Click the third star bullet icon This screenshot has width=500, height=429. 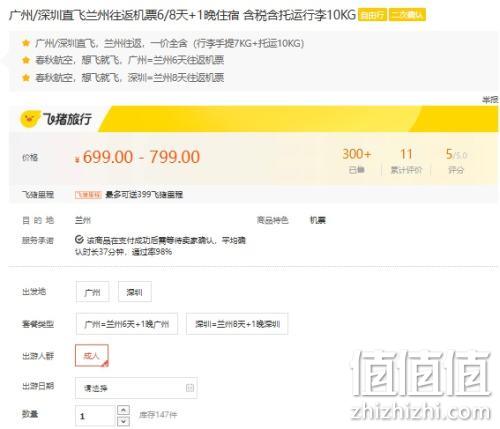(26, 78)
